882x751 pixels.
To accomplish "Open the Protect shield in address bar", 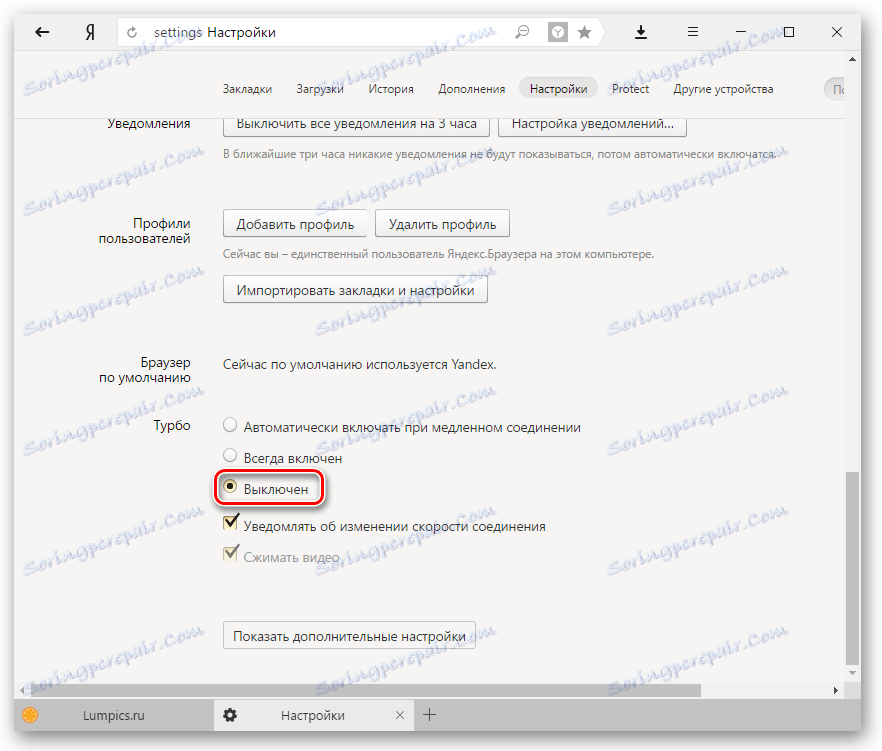I will click(x=557, y=31).
